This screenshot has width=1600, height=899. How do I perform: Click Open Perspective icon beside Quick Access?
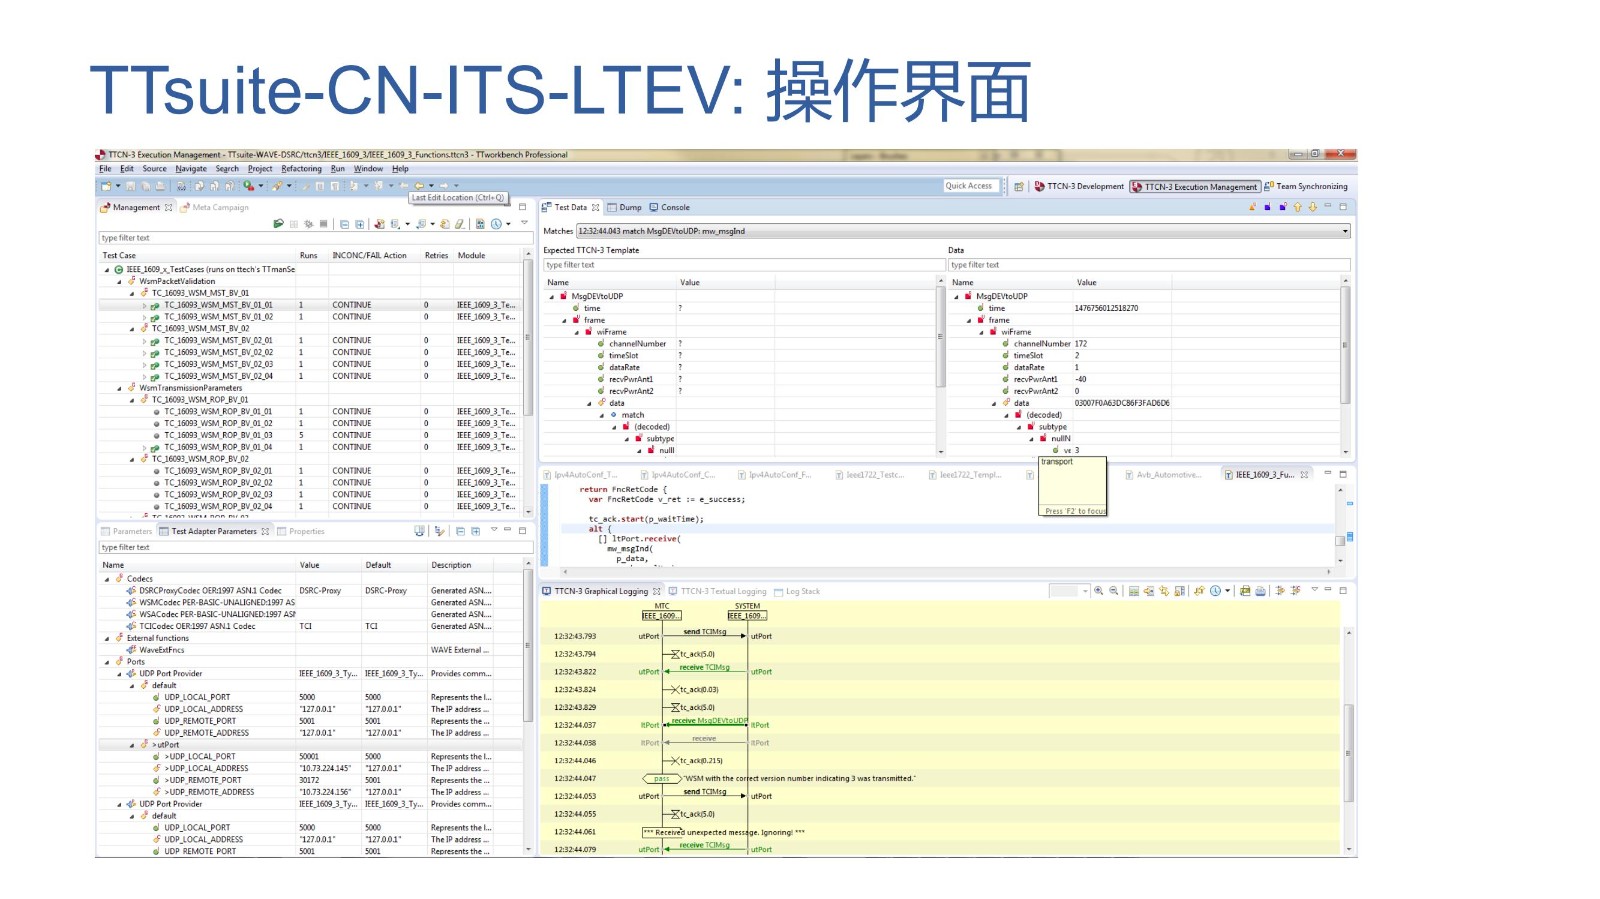(x=1018, y=186)
